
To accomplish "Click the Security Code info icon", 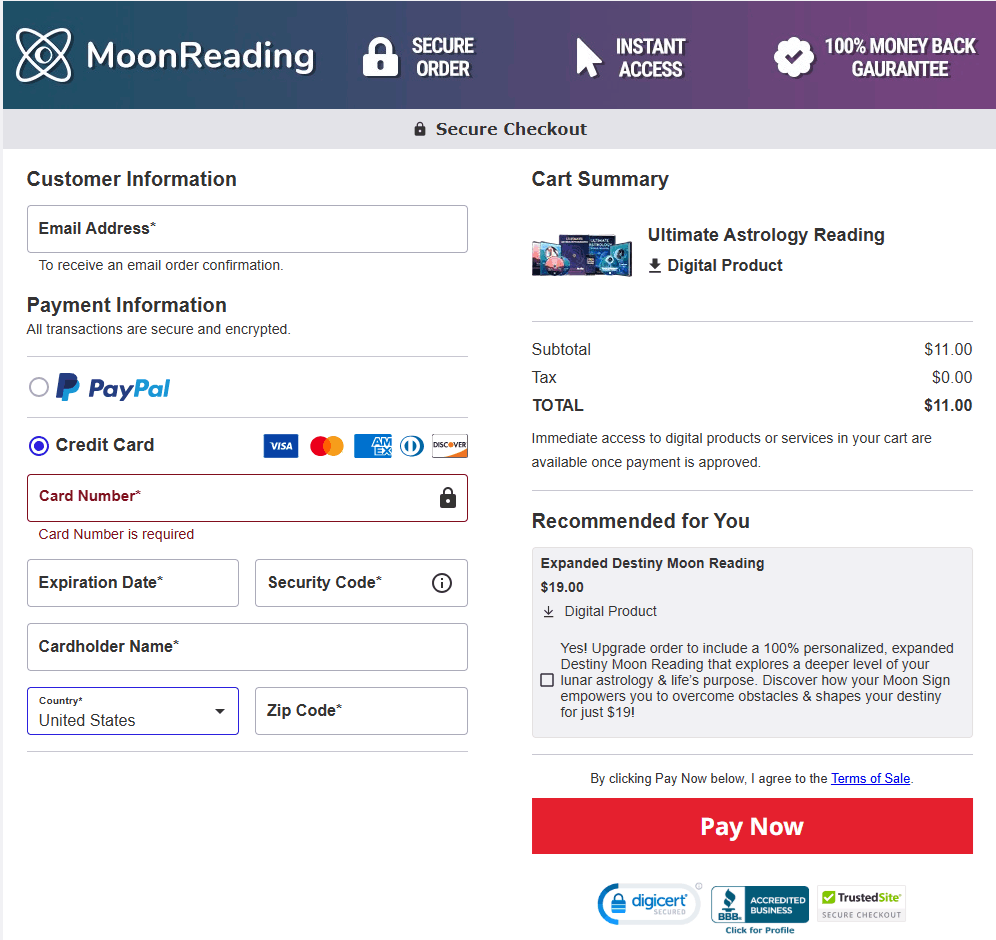I will pos(441,583).
